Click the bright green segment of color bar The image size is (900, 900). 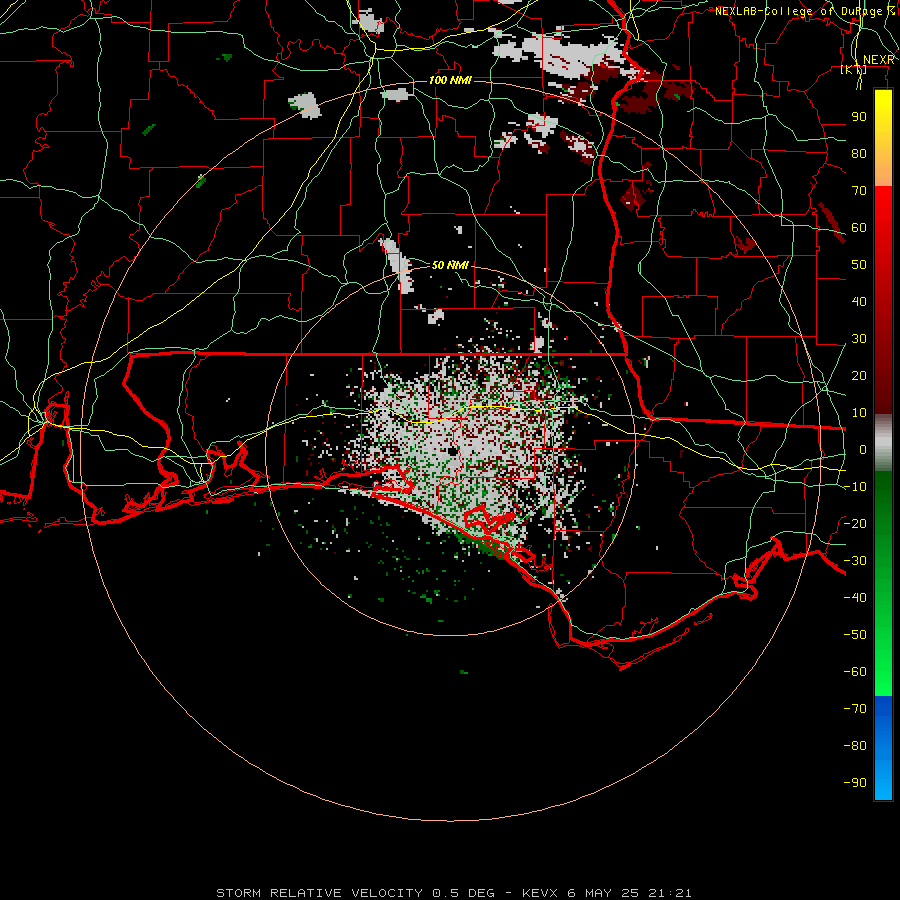(x=883, y=654)
